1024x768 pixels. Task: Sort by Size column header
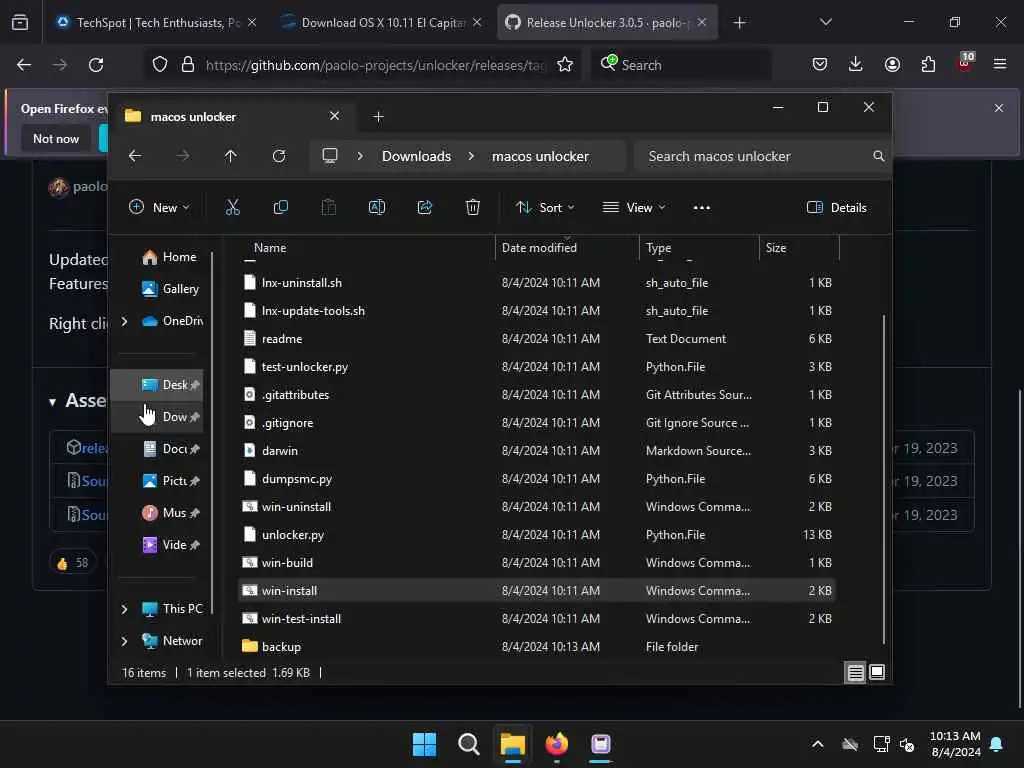775,248
